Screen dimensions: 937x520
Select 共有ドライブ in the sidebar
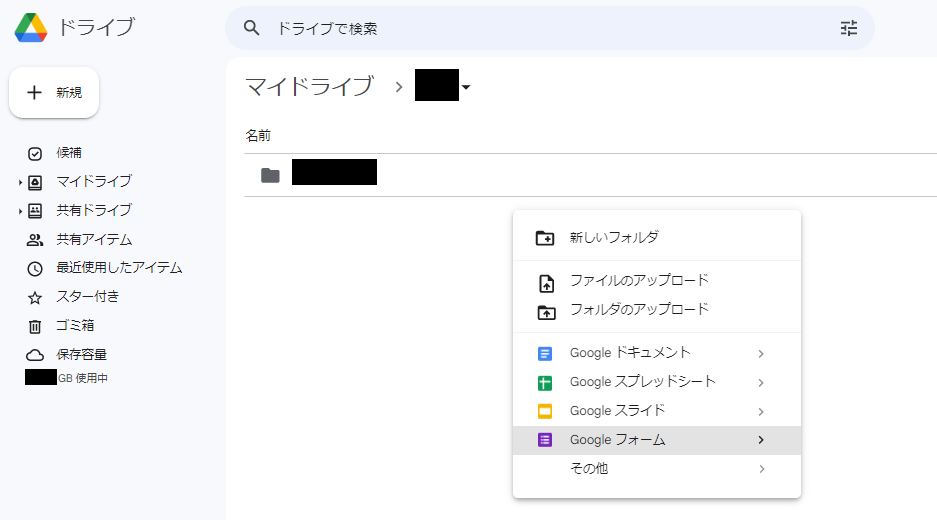point(94,210)
